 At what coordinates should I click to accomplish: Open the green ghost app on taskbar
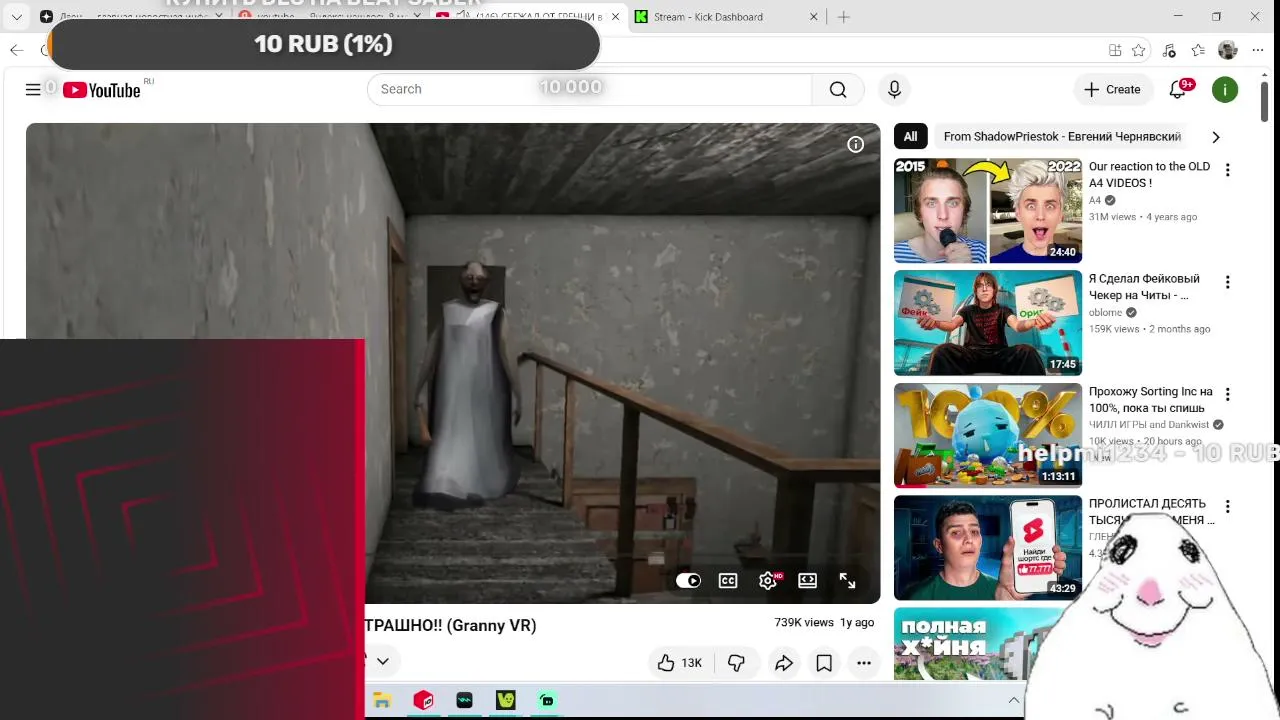[x=505, y=701]
